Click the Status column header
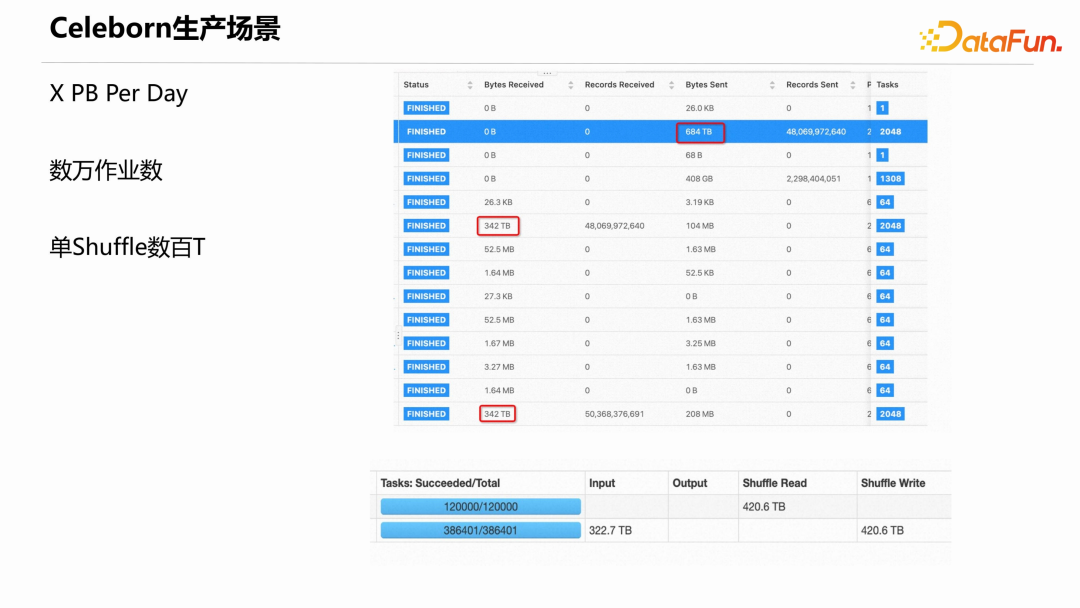1080x608 pixels. coord(416,85)
